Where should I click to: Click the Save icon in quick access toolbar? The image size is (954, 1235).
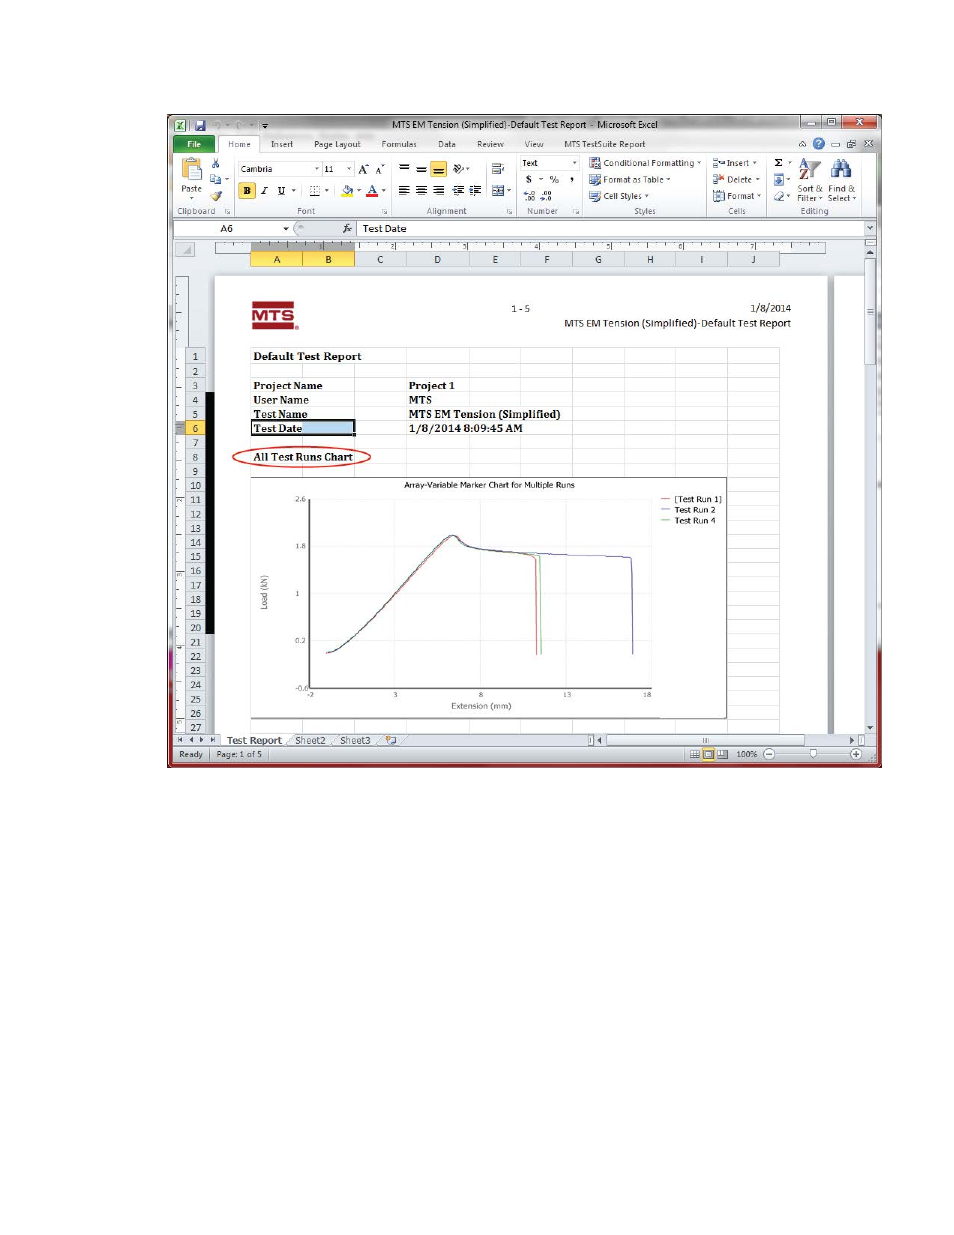200,125
